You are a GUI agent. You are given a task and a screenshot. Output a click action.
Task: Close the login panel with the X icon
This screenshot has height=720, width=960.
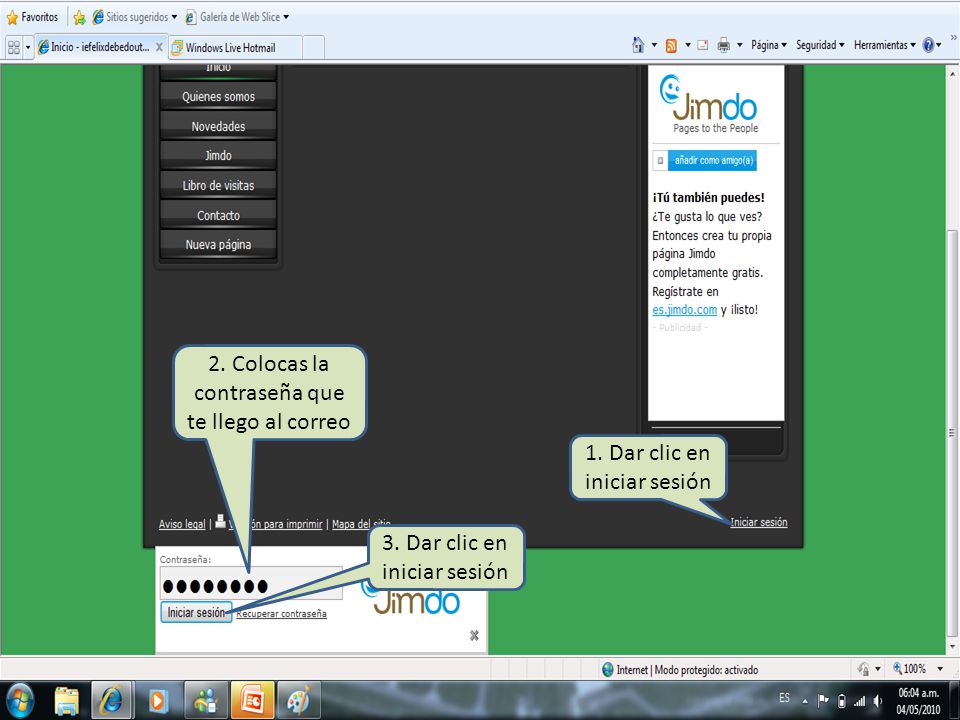tap(474, 636)
